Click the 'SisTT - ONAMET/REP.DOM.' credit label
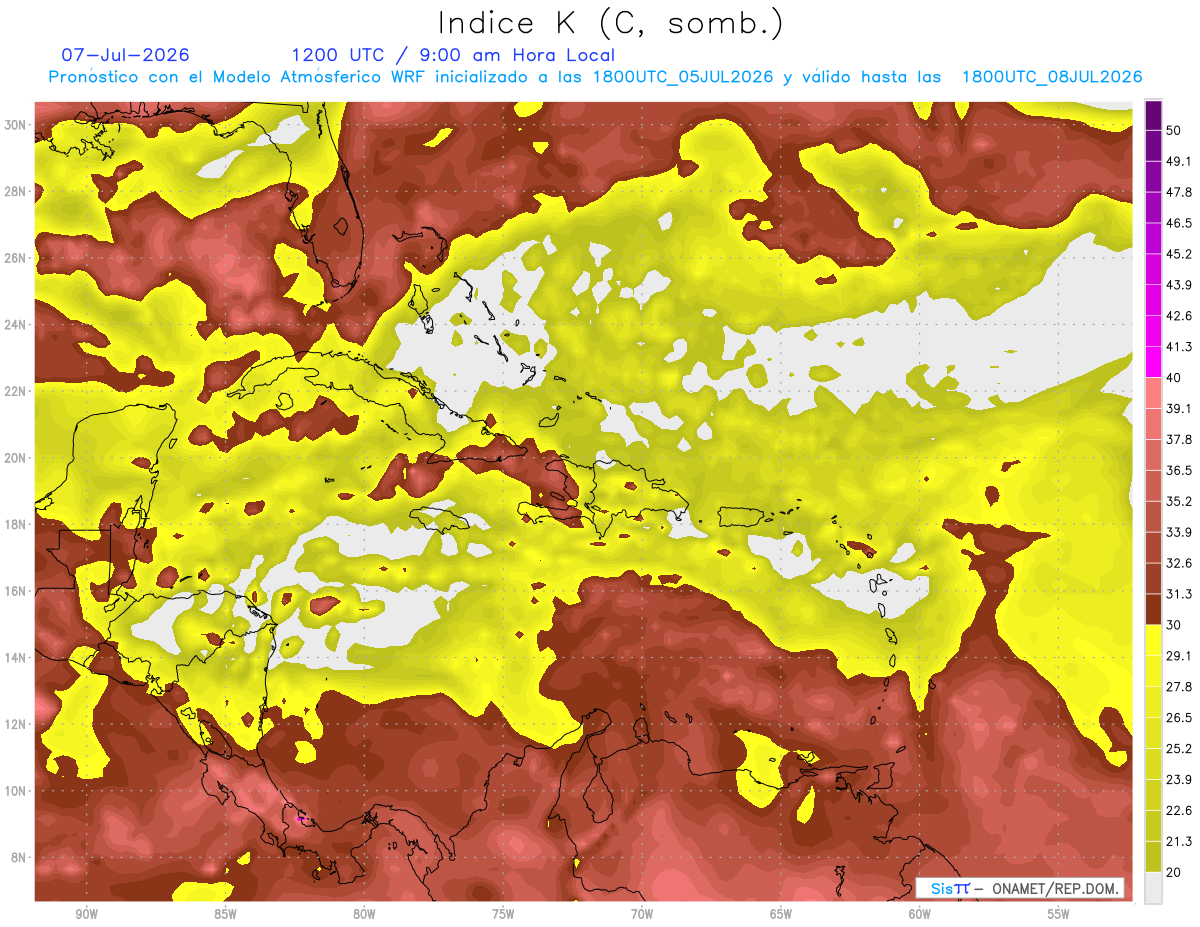 click(1020, 888)
